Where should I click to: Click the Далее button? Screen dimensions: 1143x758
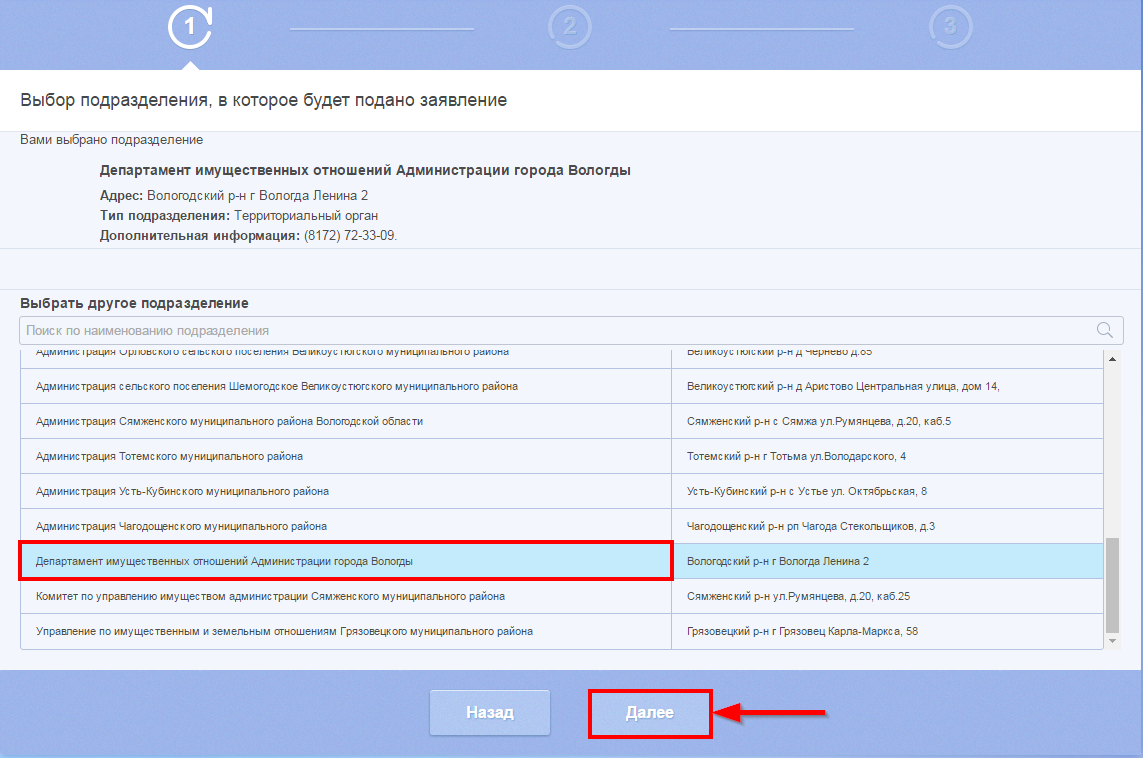pos(650,713)
